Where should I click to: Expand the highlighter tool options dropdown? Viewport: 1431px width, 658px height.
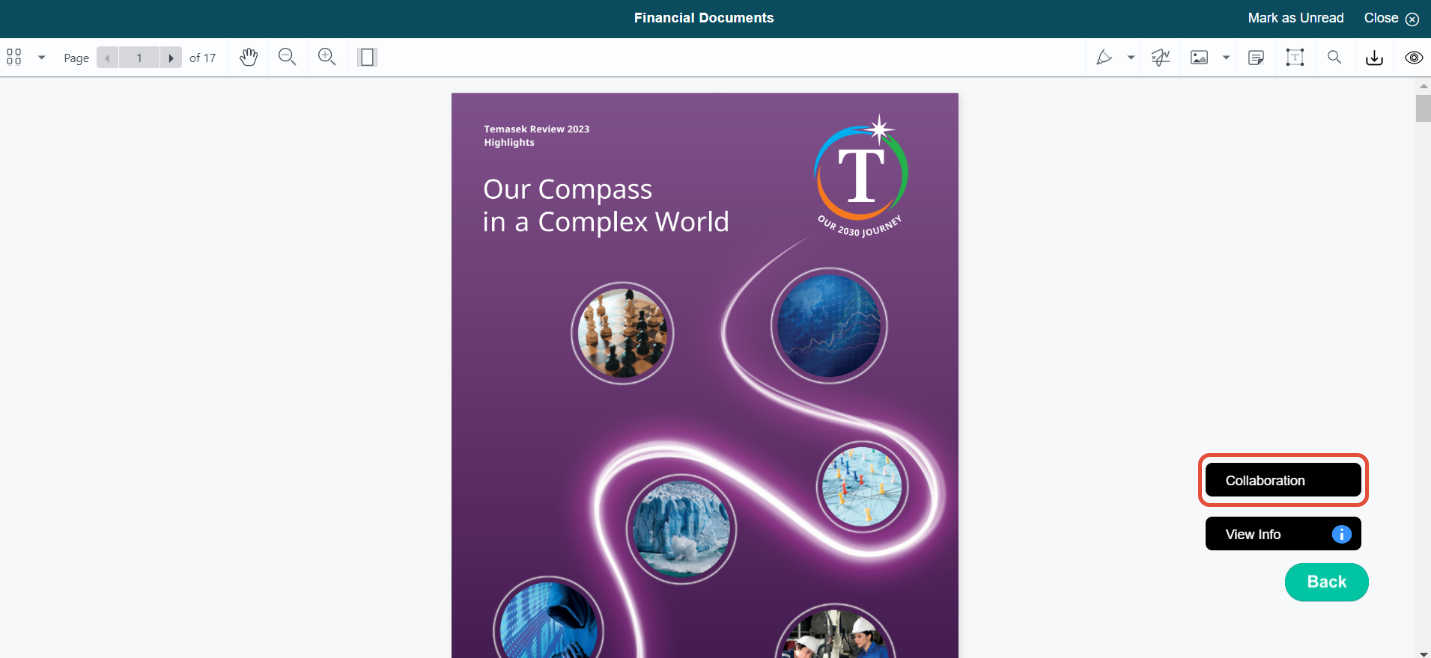1131,57
